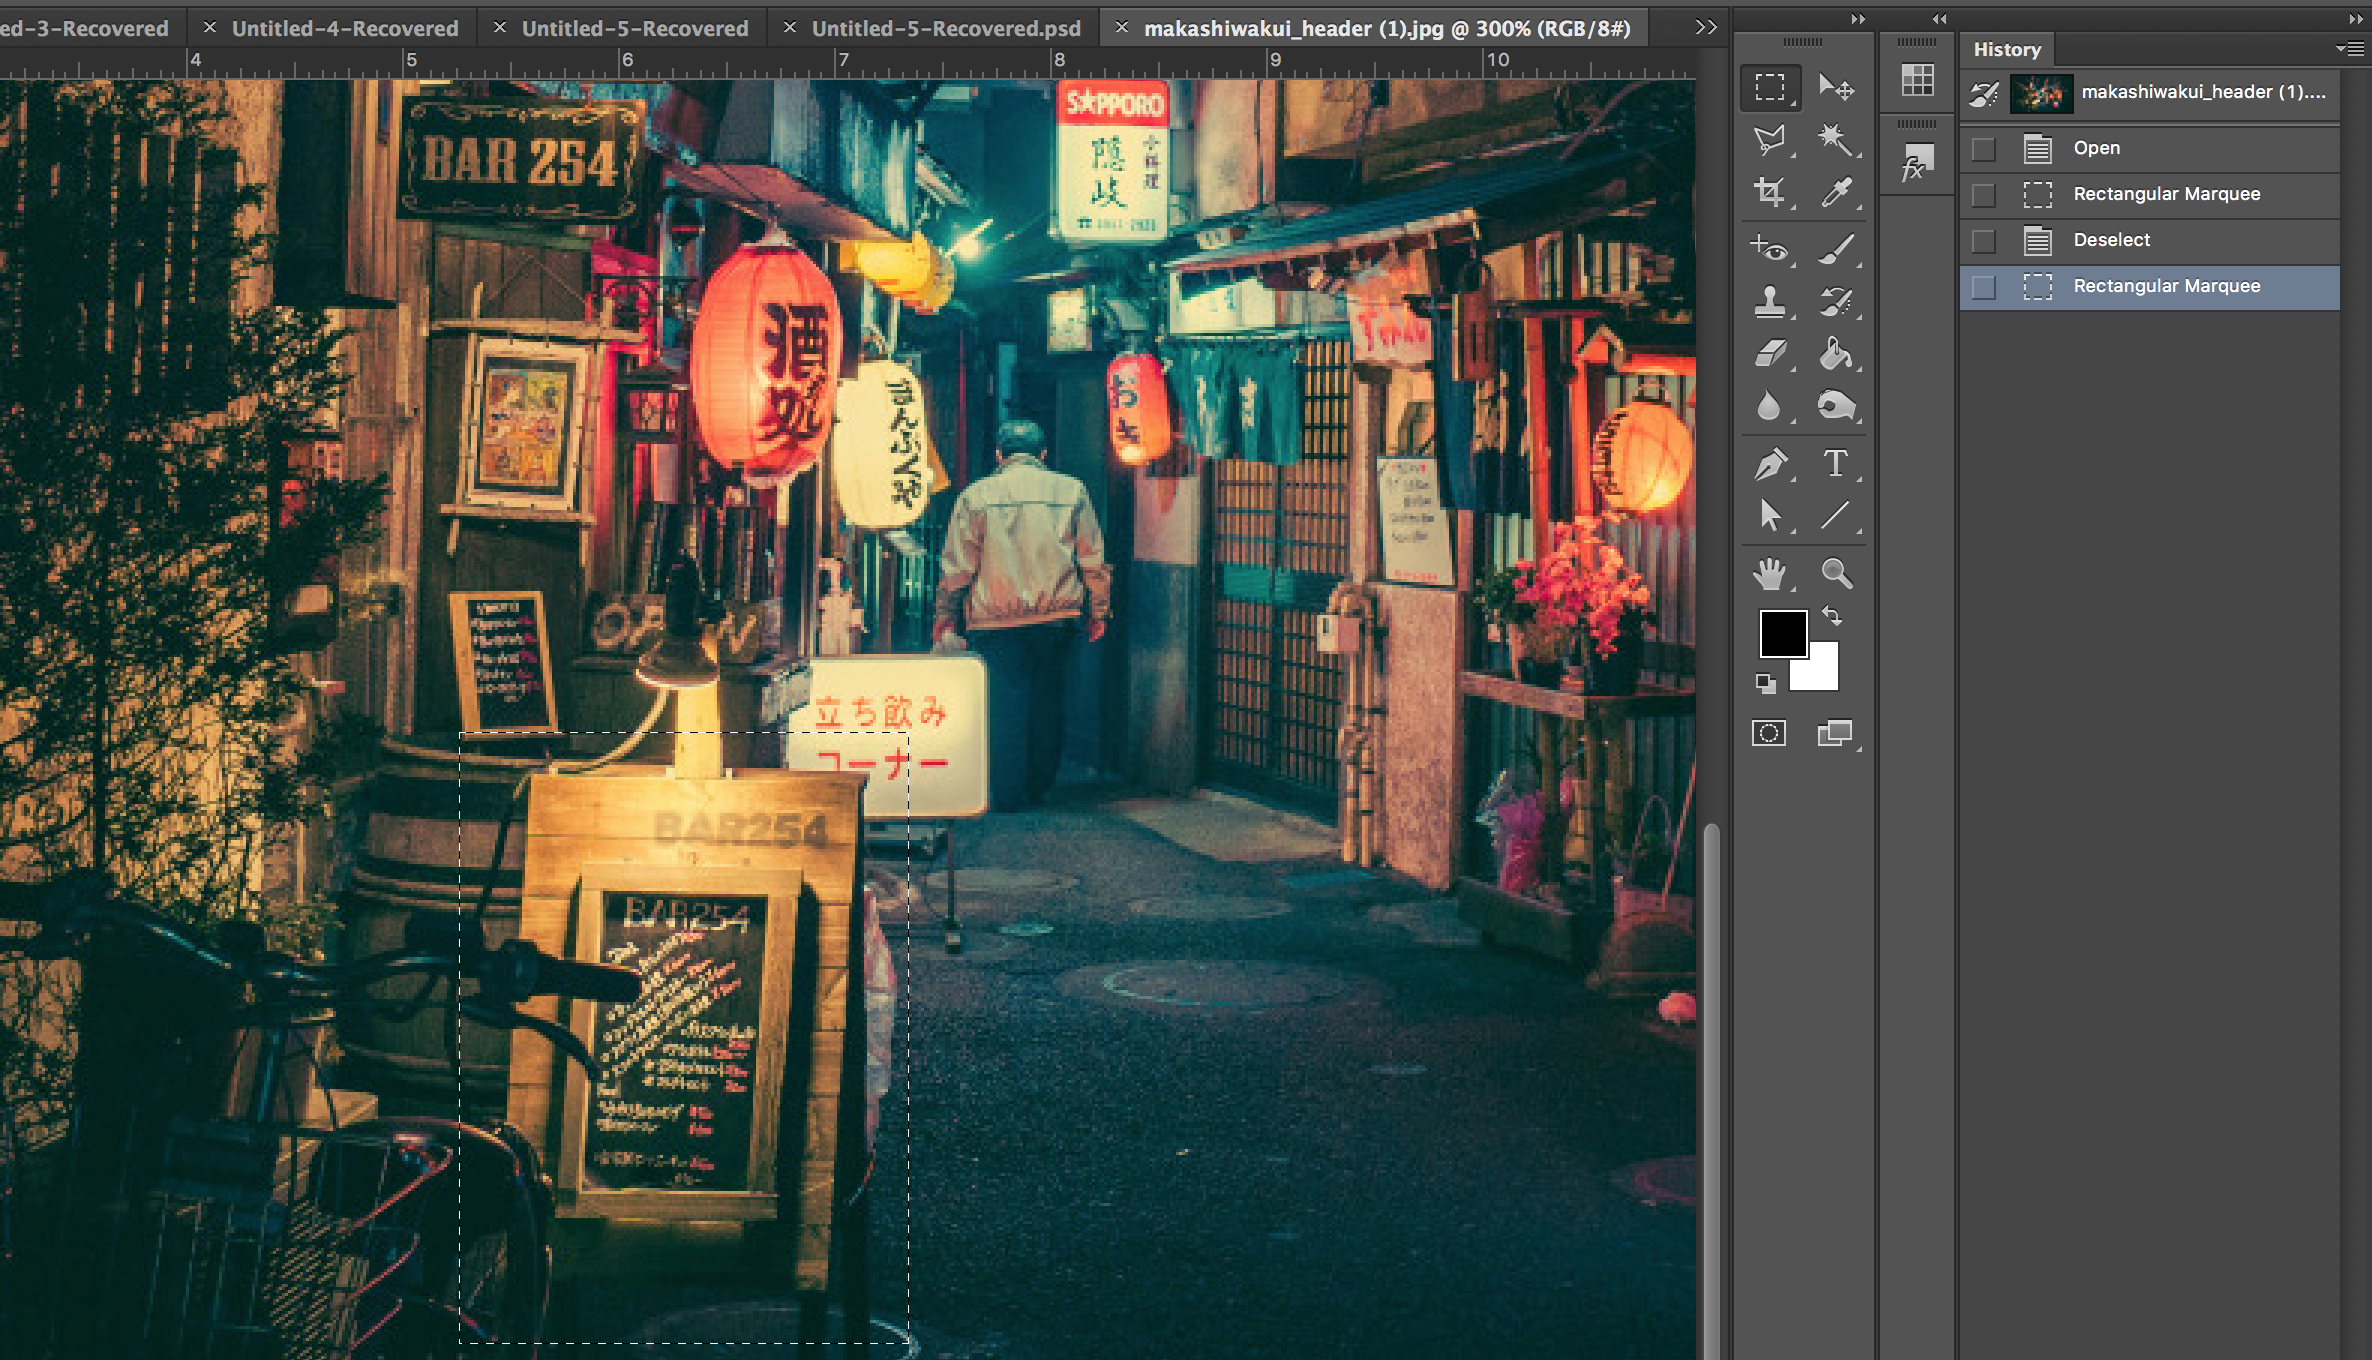This screenshot has width=2372, height=1360.
Task: Choose the Horizontal Type tool
Action: (1836, 463)
